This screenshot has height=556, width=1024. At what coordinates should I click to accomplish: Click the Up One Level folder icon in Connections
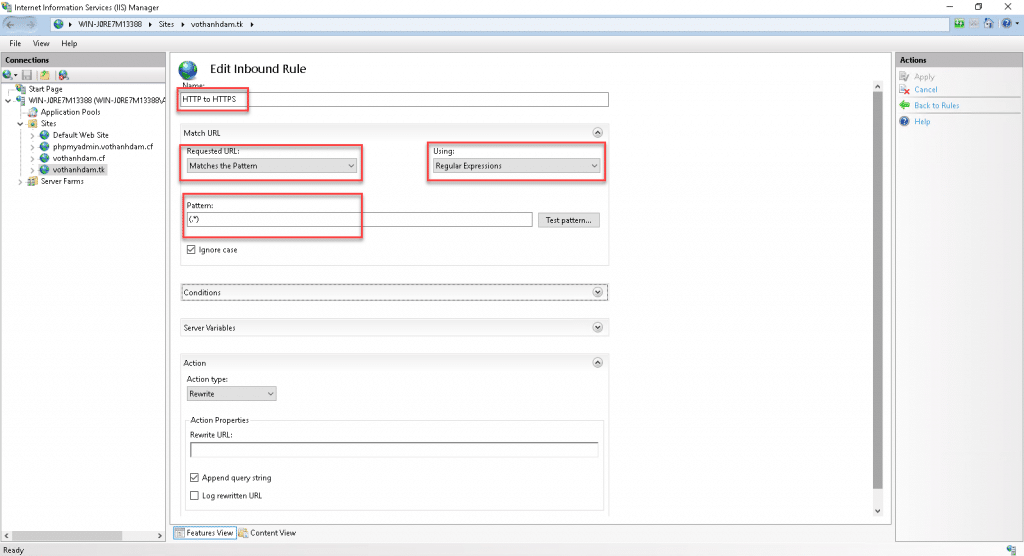(45, 75)
